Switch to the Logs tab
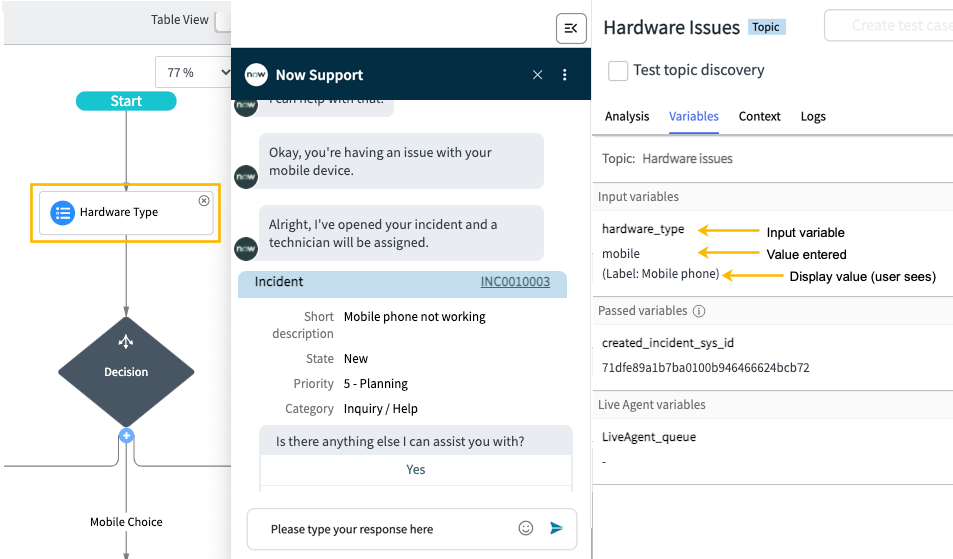This screenshot has width=953, height=559. pyautogui.click(x=813, y=116)
